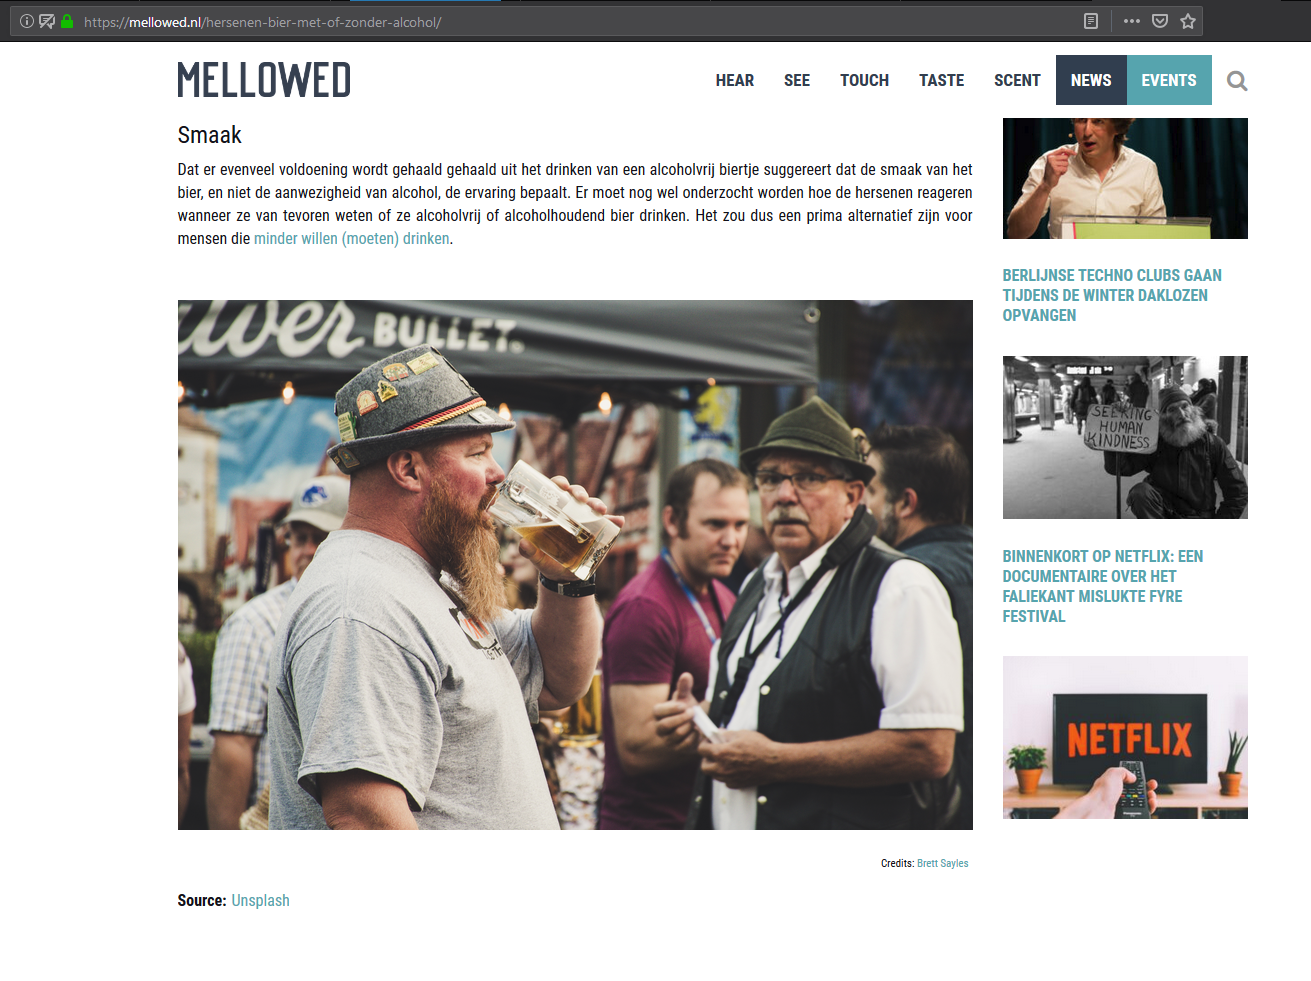The width and height of the screenshot is (1311, 981).
Task: Open the Unsplash source link
Action: [x=260, y=900]
